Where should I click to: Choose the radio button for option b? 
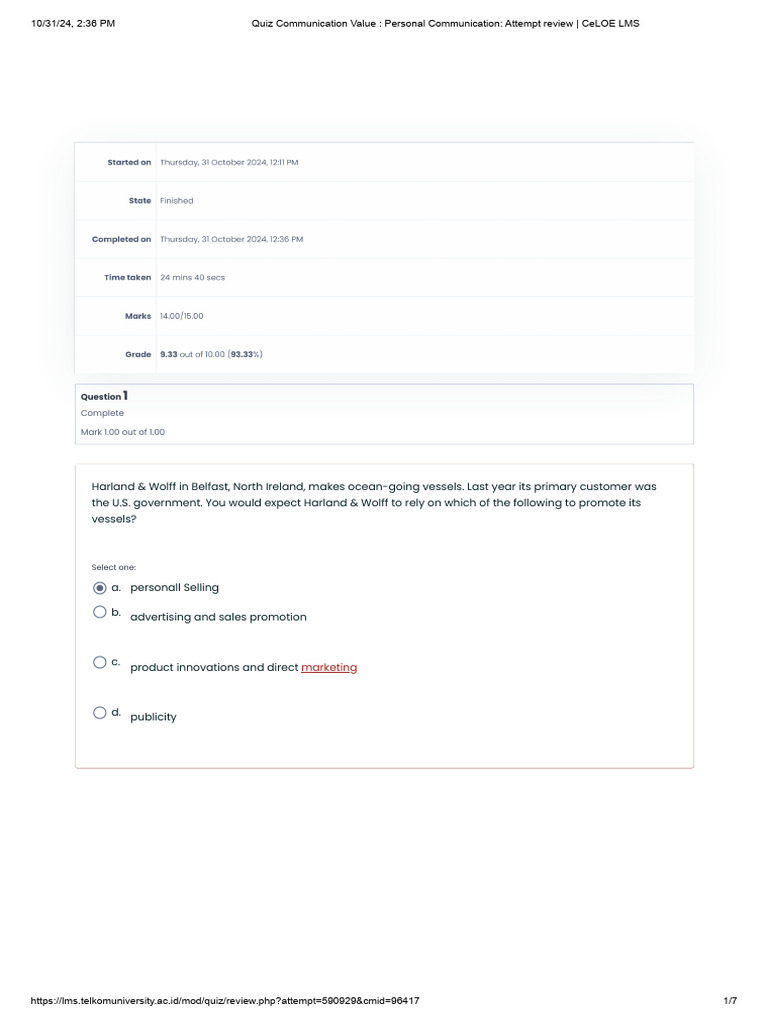pyautogui.click(x=99, y=612)
